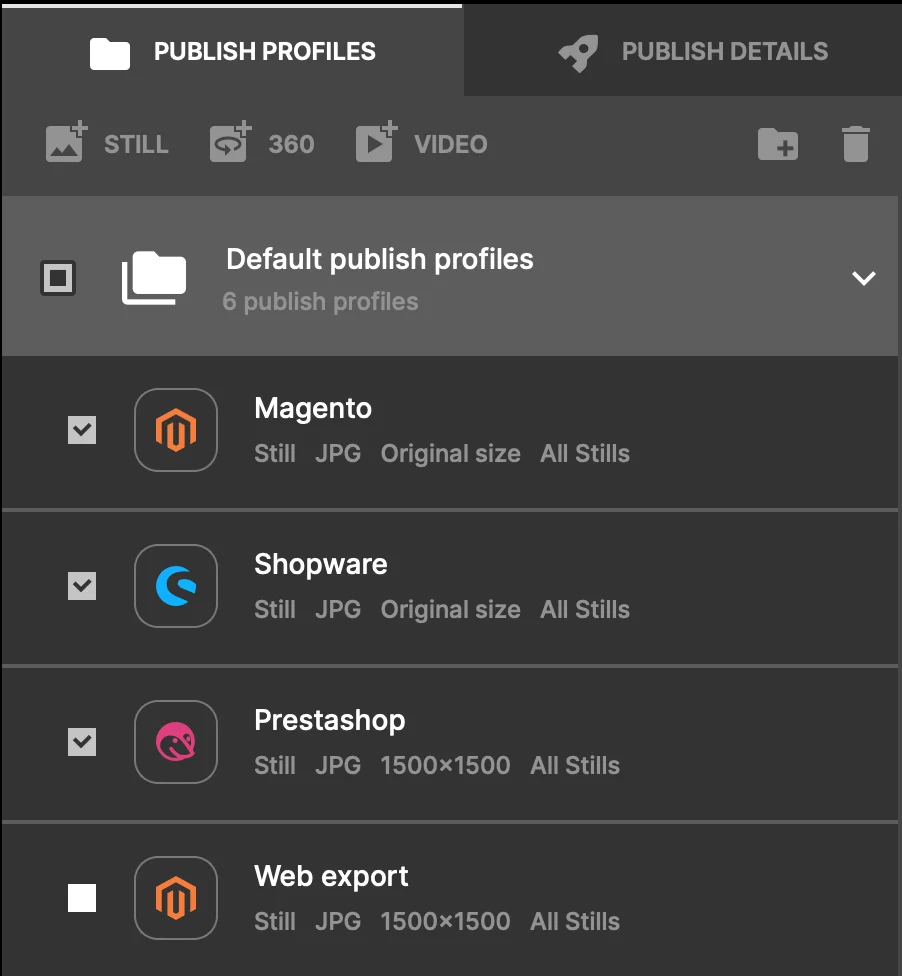Viewport: 902px width, 976px height.
Task: Click 'Original size' in Magento row
Action: (x=451, y=454)
